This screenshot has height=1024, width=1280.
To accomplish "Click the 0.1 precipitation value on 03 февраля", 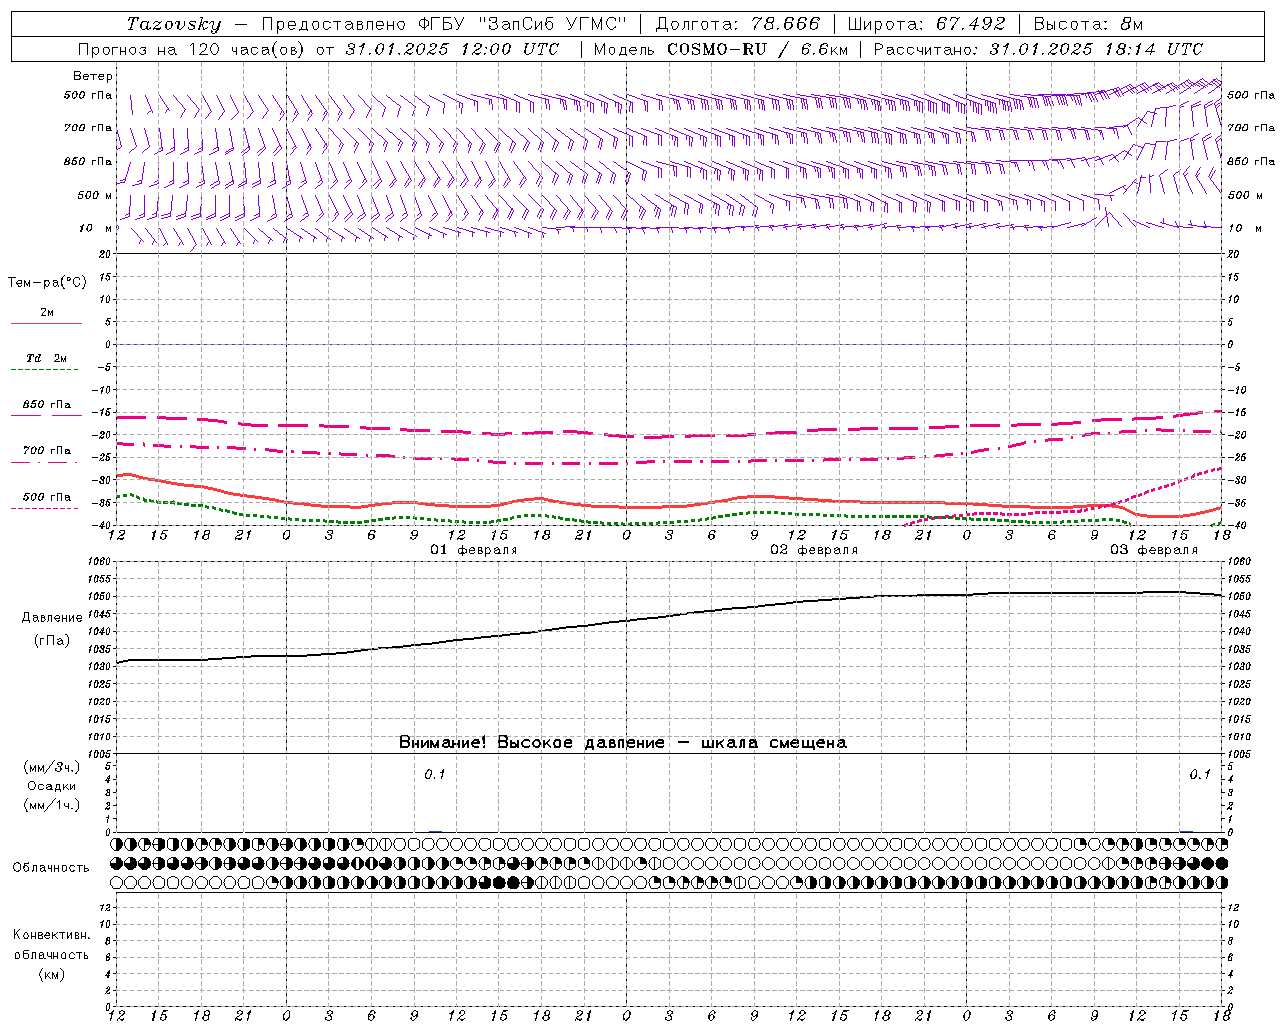I will tap(1200, 775).
